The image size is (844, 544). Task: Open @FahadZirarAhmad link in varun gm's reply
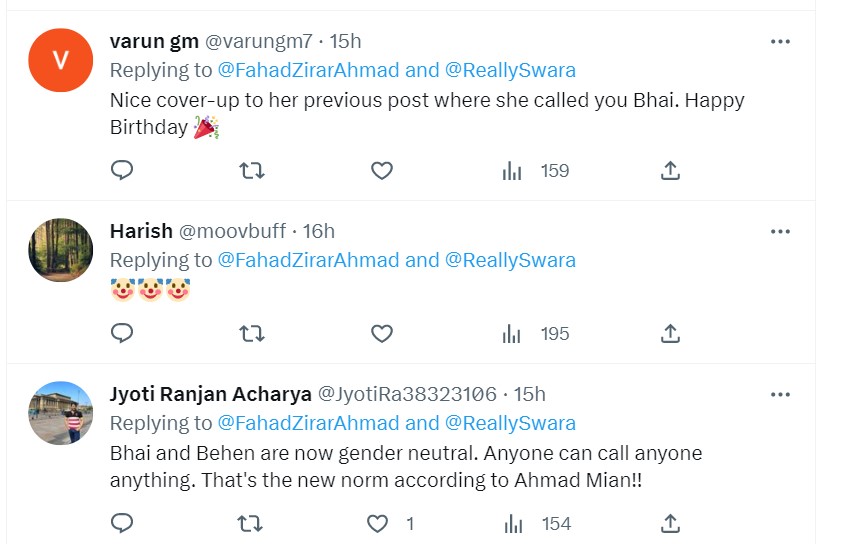[308, 70]
